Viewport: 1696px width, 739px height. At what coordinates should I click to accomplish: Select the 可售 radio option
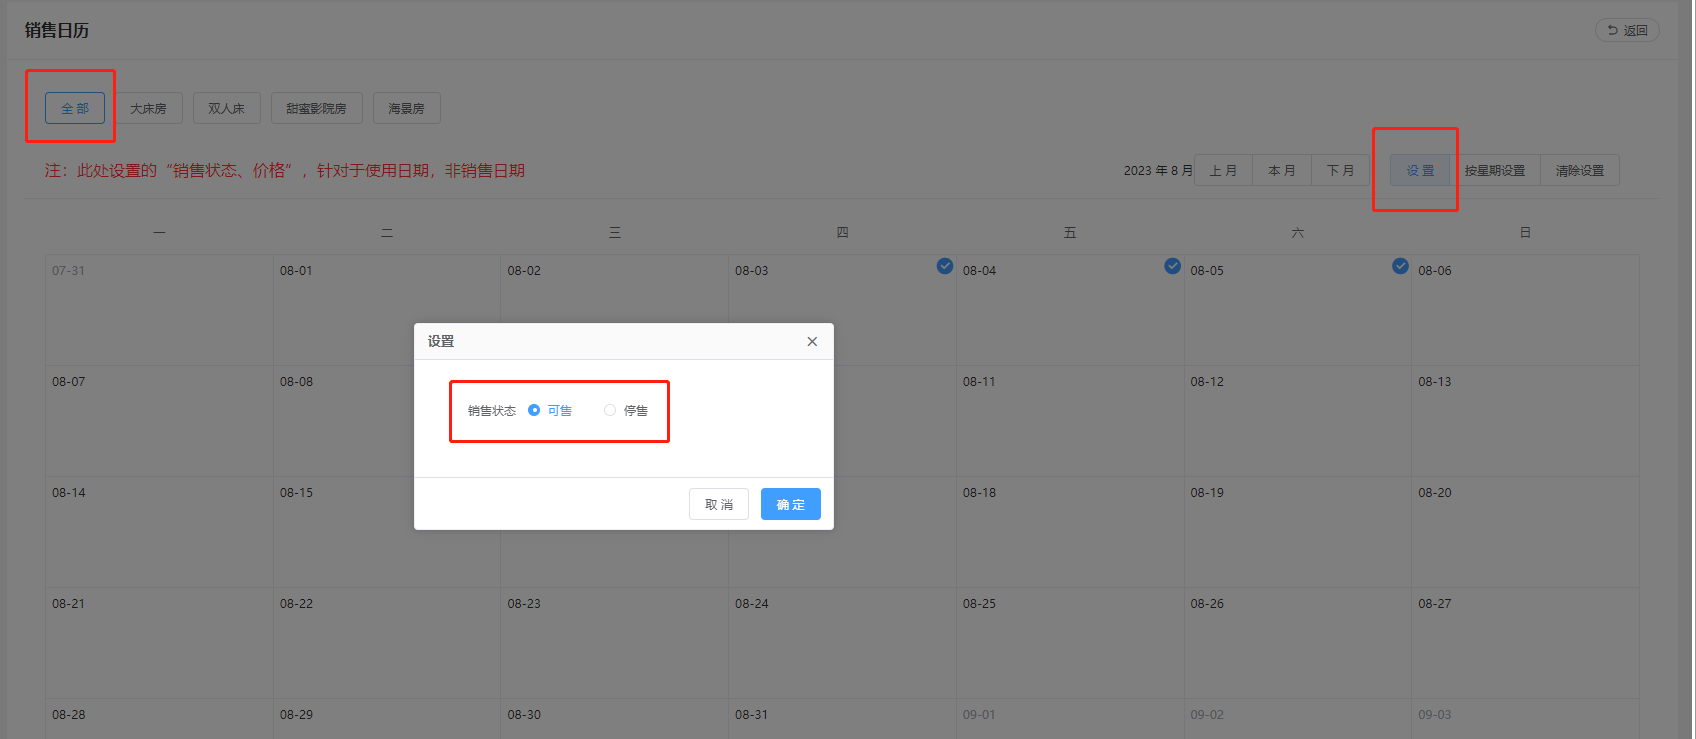[535, 410]
